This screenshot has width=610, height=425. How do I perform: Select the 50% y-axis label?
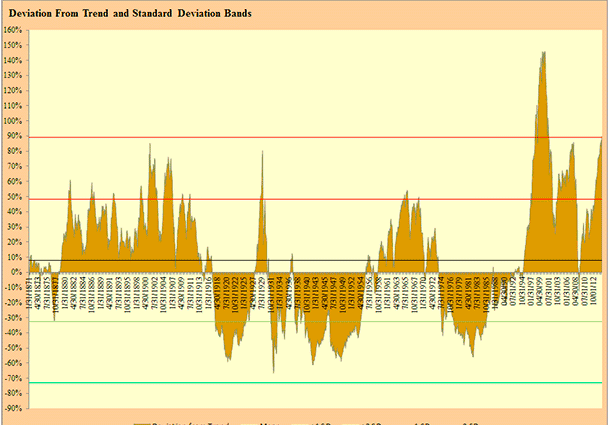pyautogui.click(x=14, y=197)
